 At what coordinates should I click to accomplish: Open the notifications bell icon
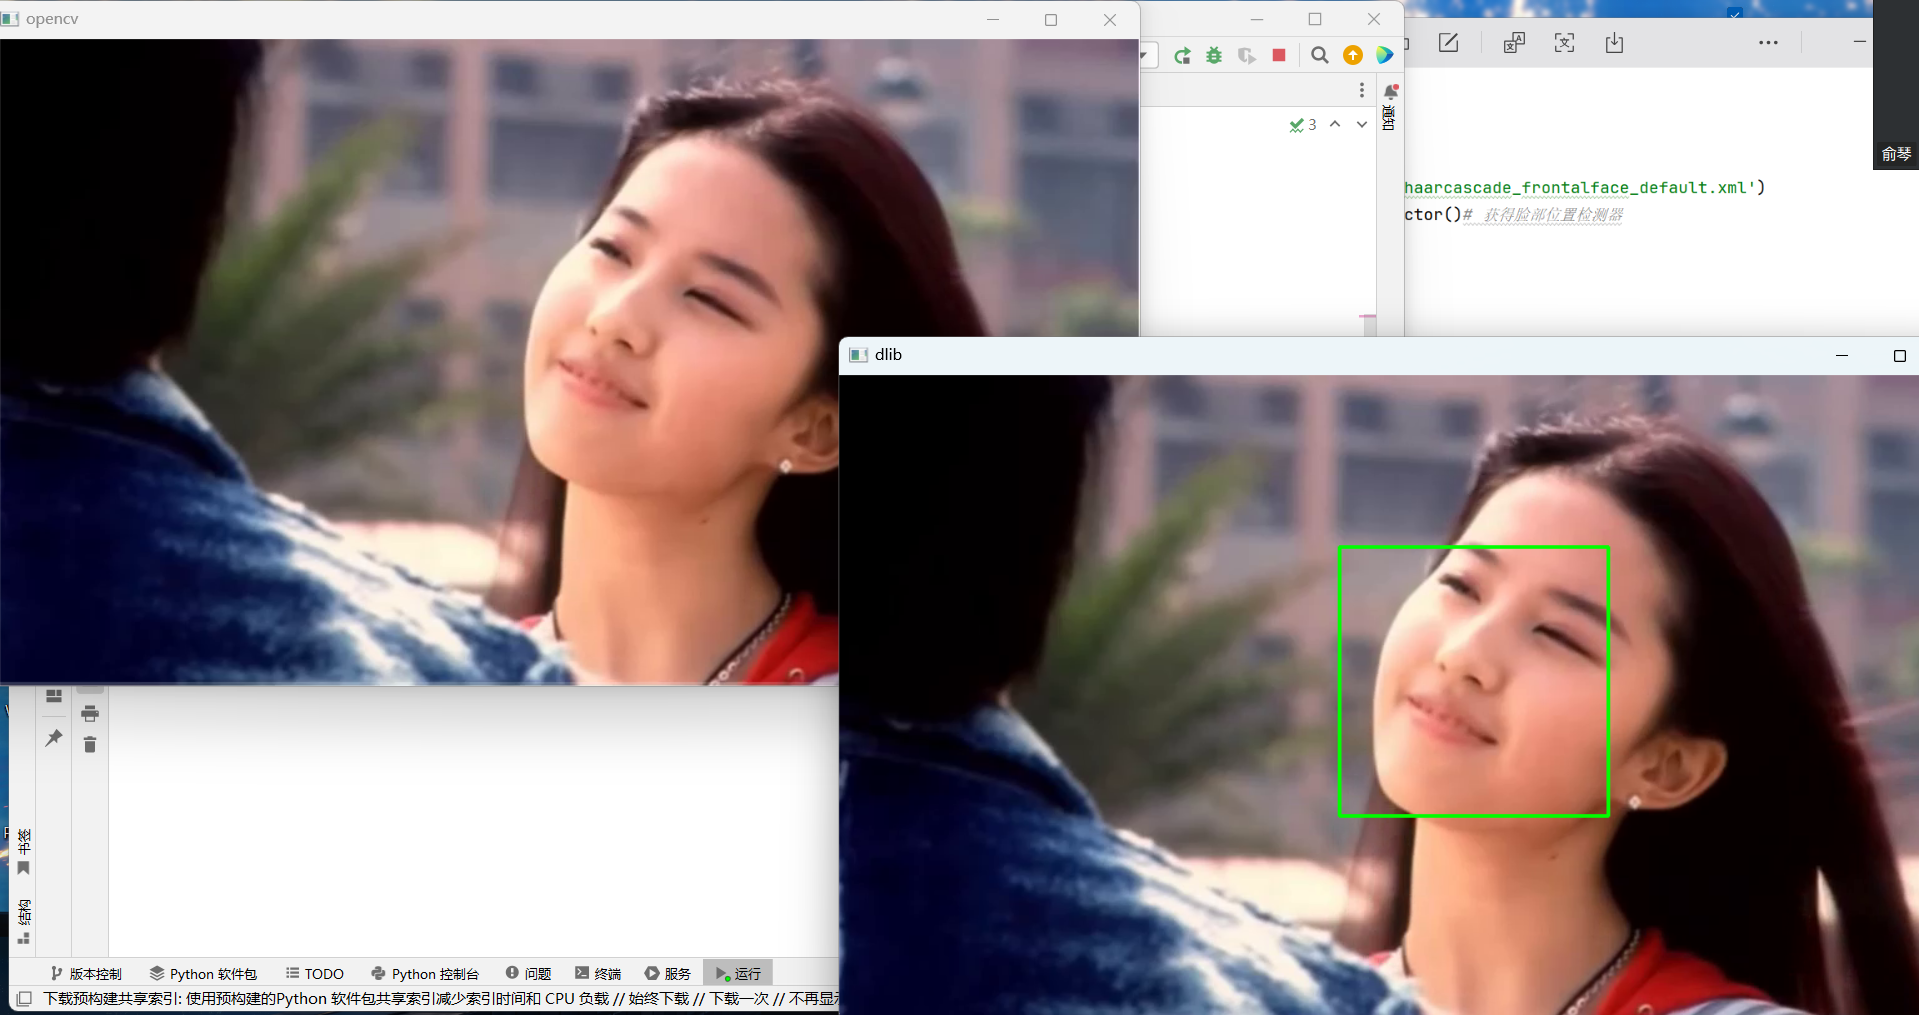click(1390, 91)
